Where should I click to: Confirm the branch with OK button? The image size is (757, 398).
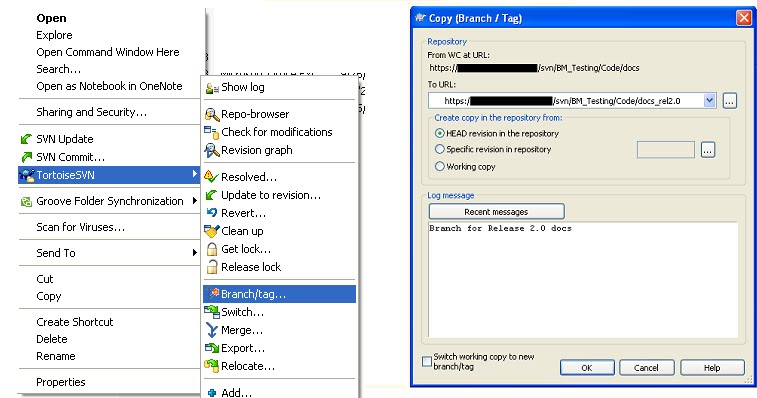point(587,368)
